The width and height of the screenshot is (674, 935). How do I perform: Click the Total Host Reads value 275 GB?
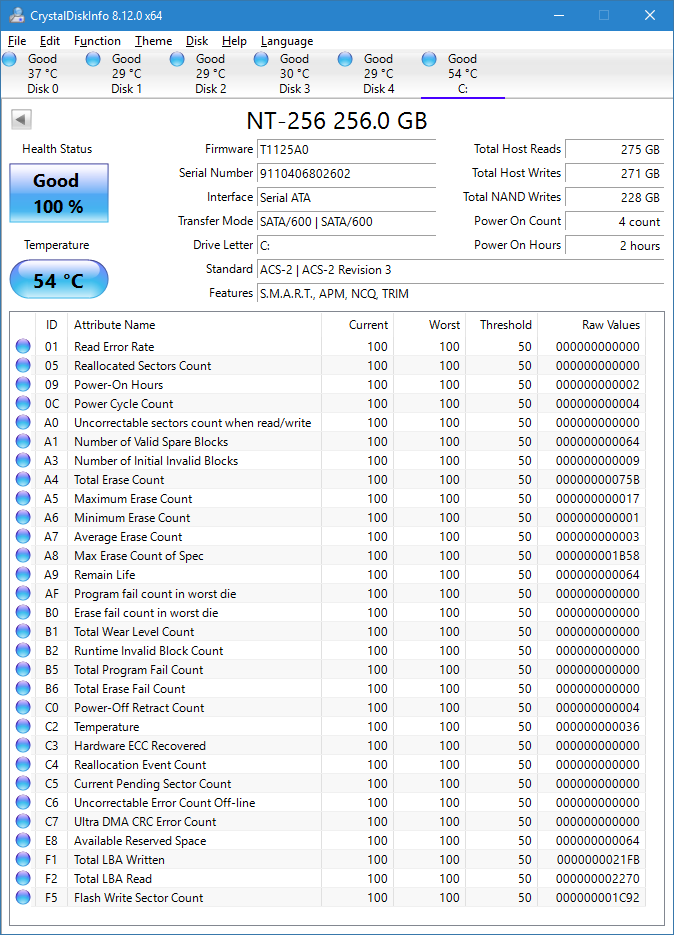click(x=614, y=150)
